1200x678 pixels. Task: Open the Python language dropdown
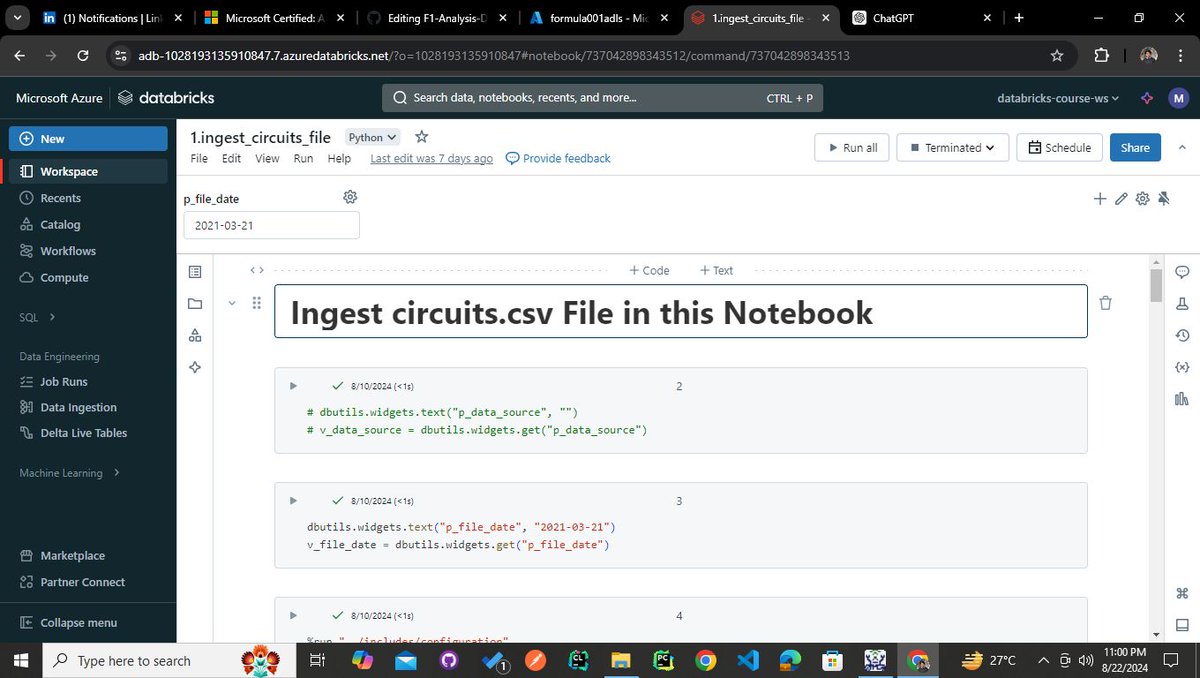click(x=372, y=138)
